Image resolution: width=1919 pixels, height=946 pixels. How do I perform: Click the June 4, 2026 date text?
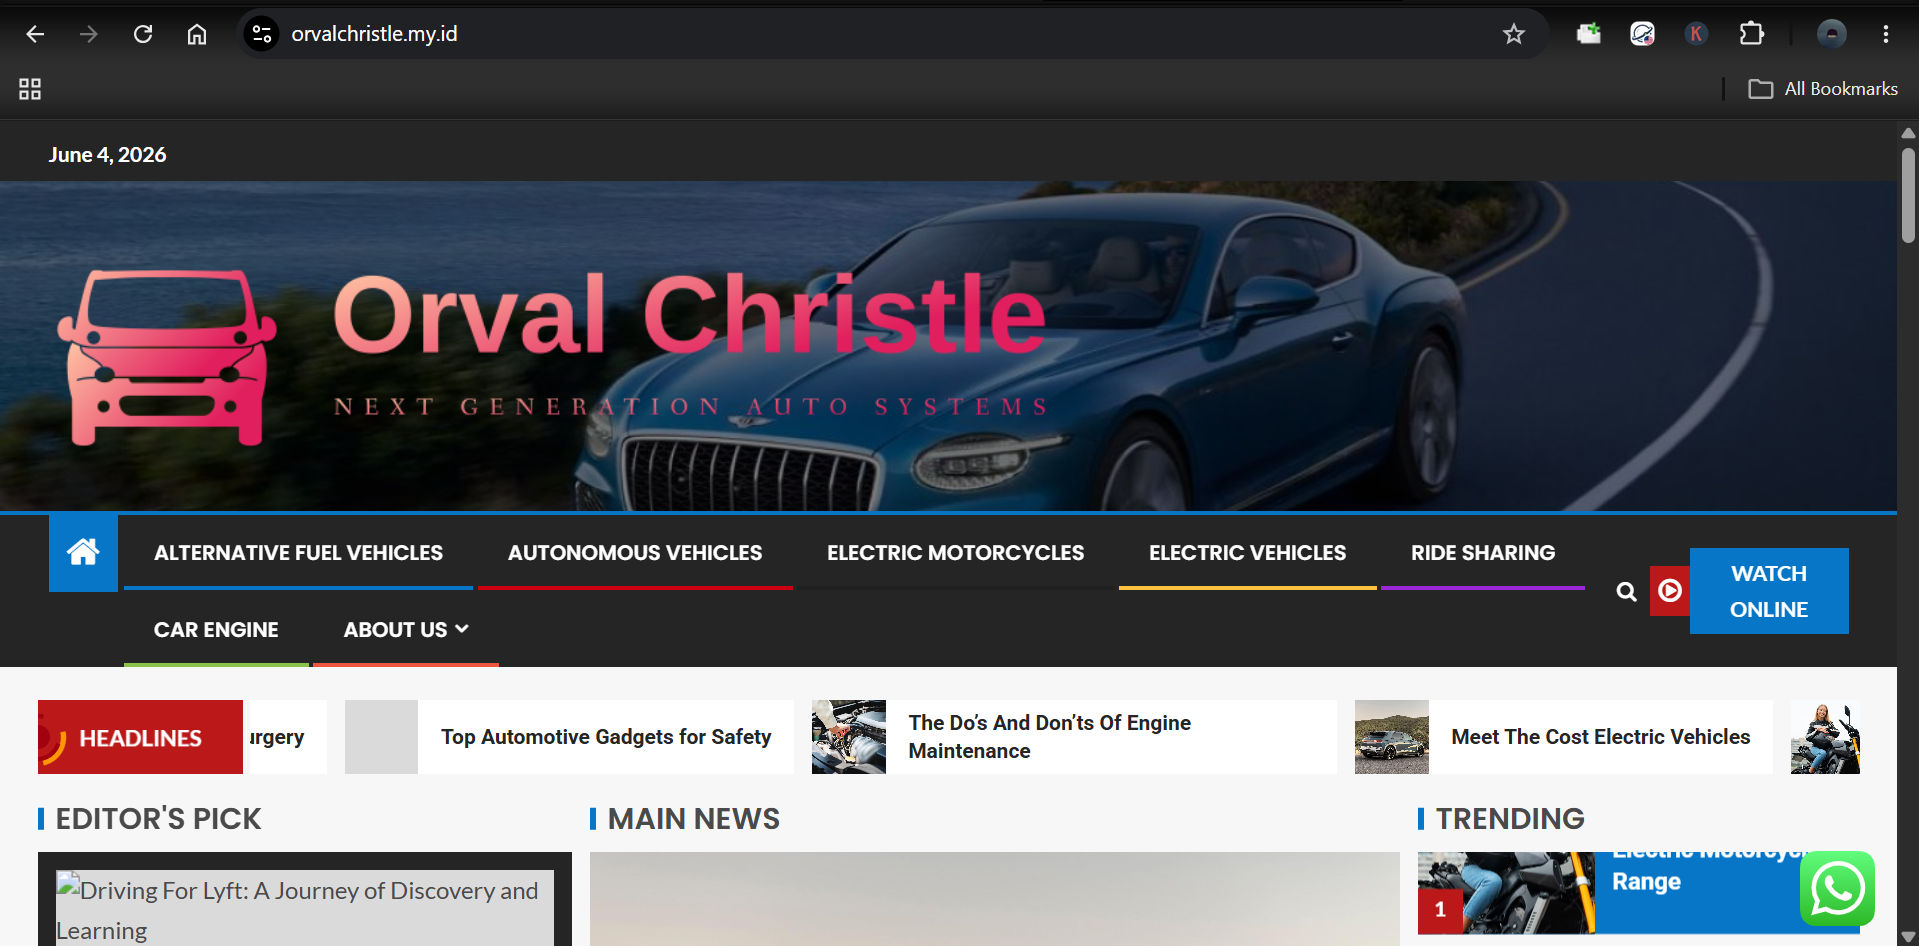click(x=108, y=155)
